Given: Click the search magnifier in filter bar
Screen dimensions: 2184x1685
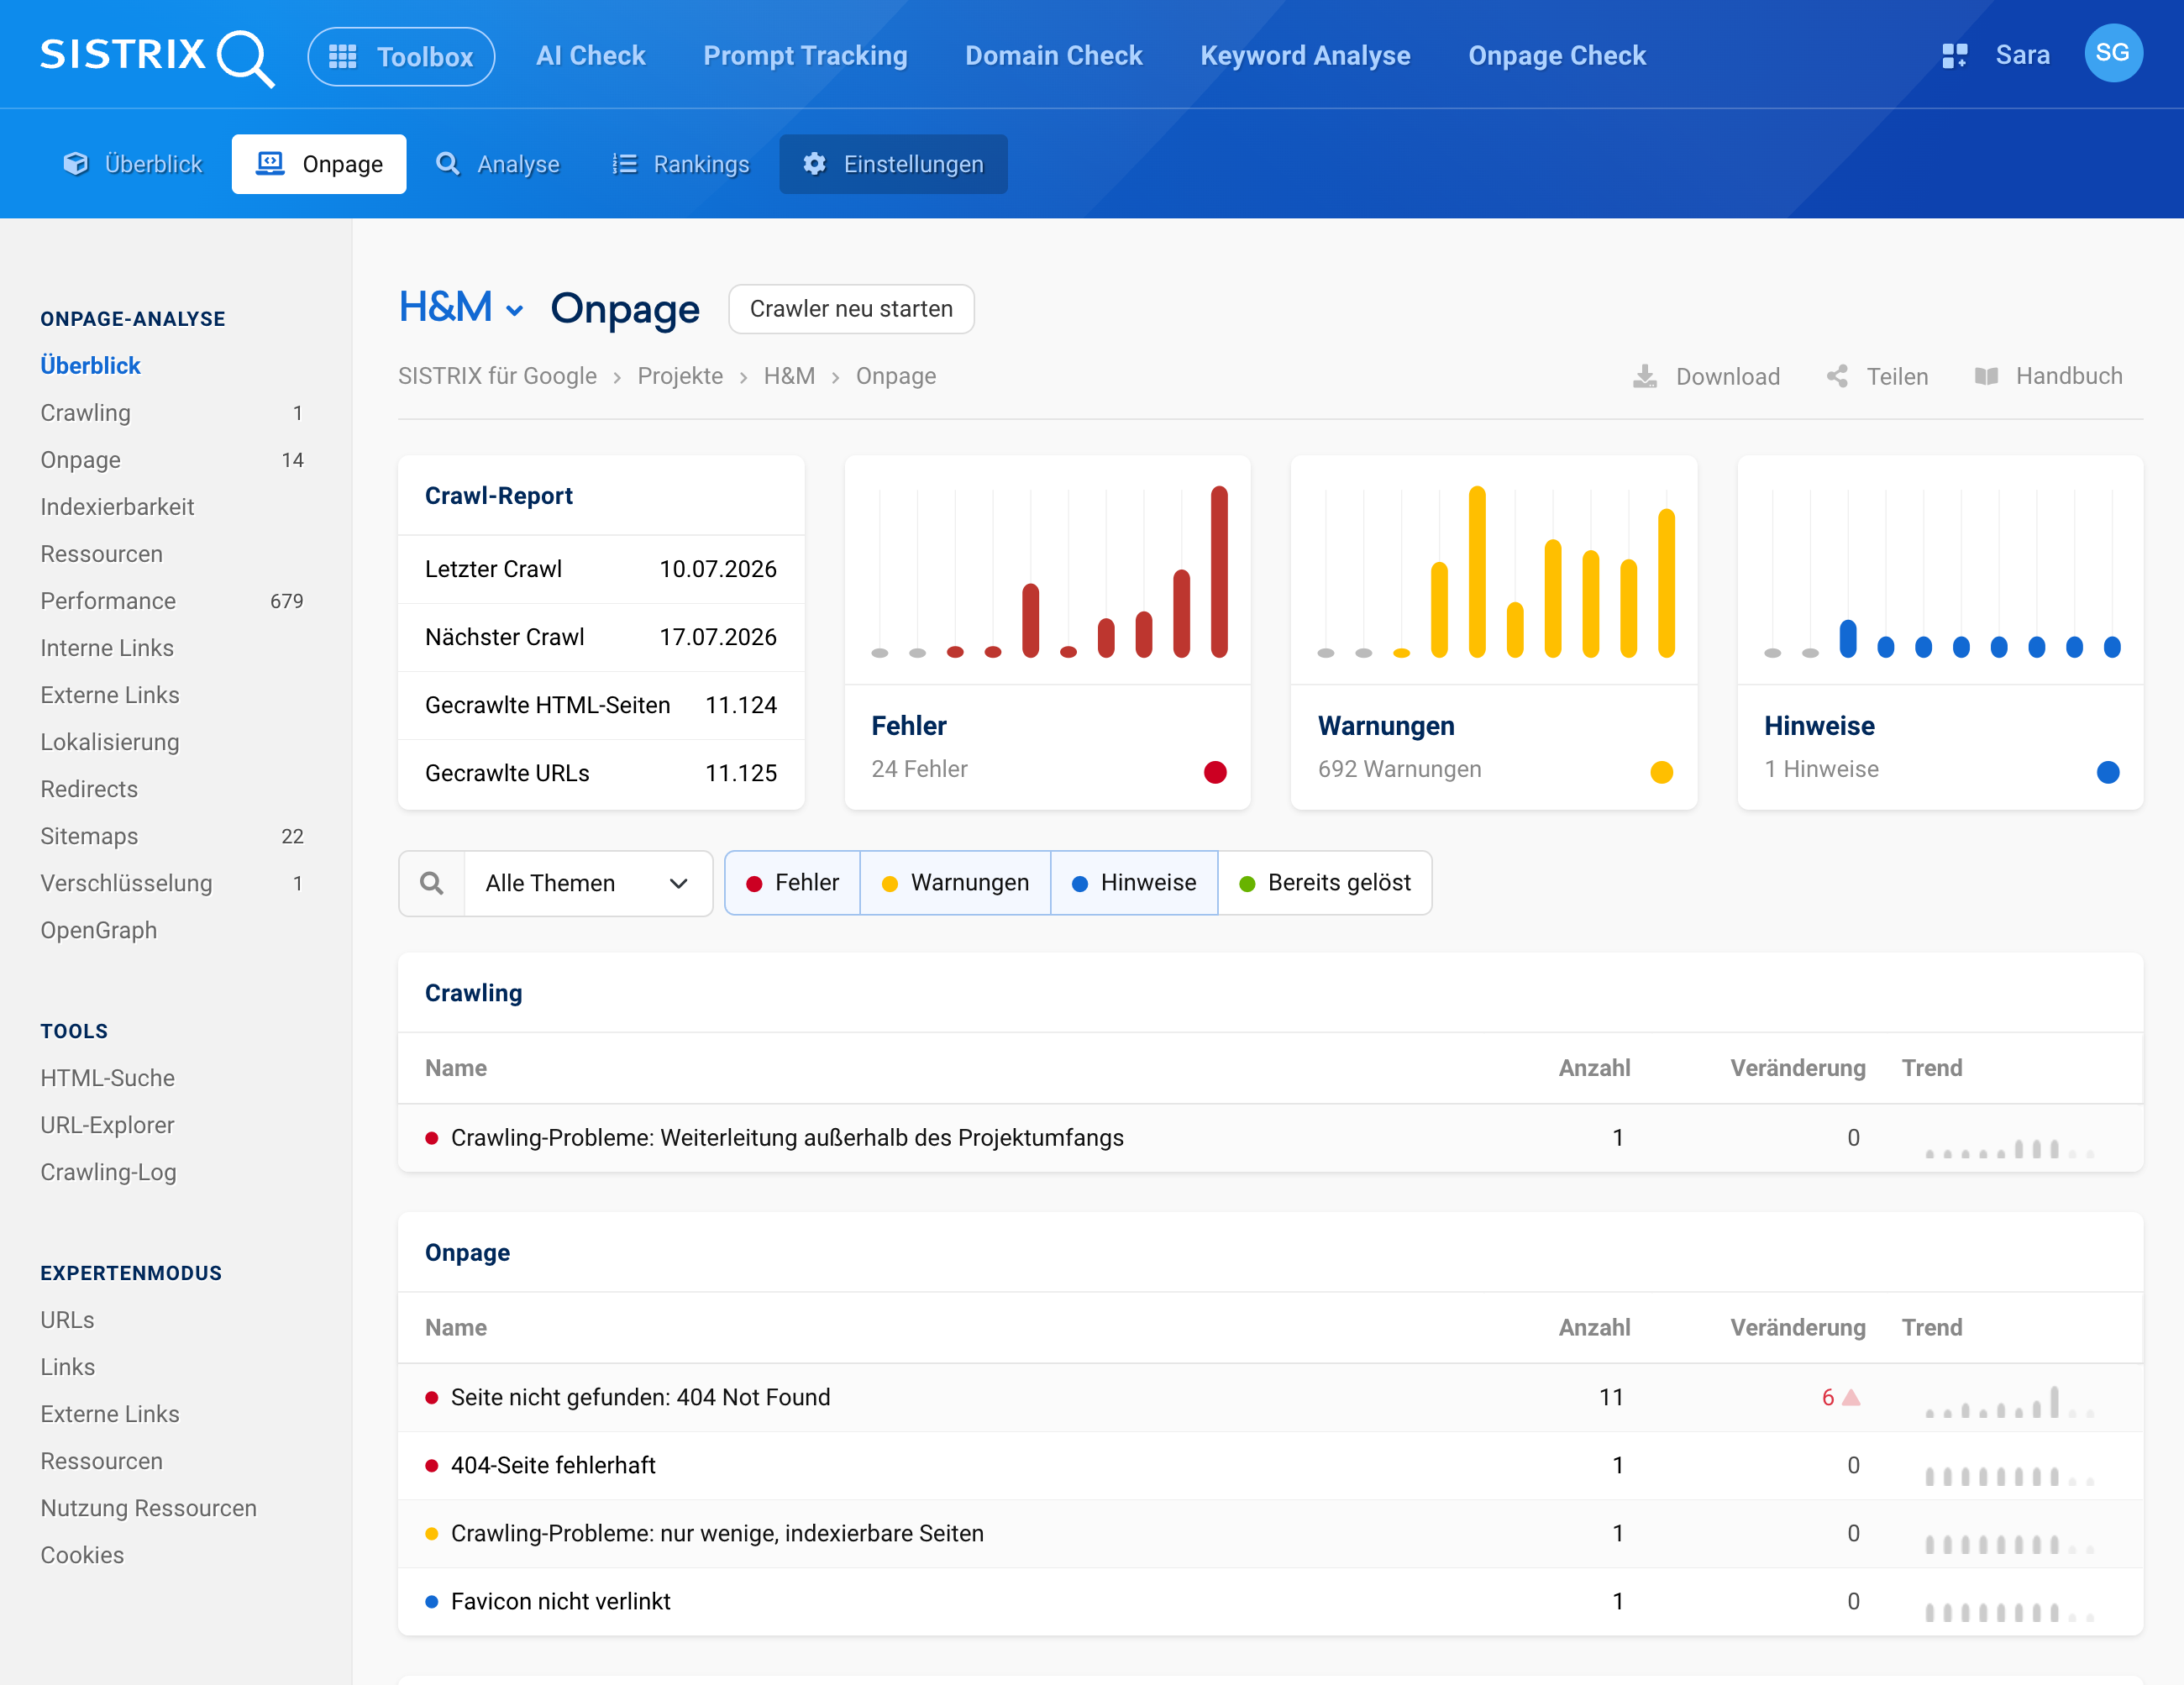Looking at the screenshot, I should pyautogui.click(x=432, y=883).
